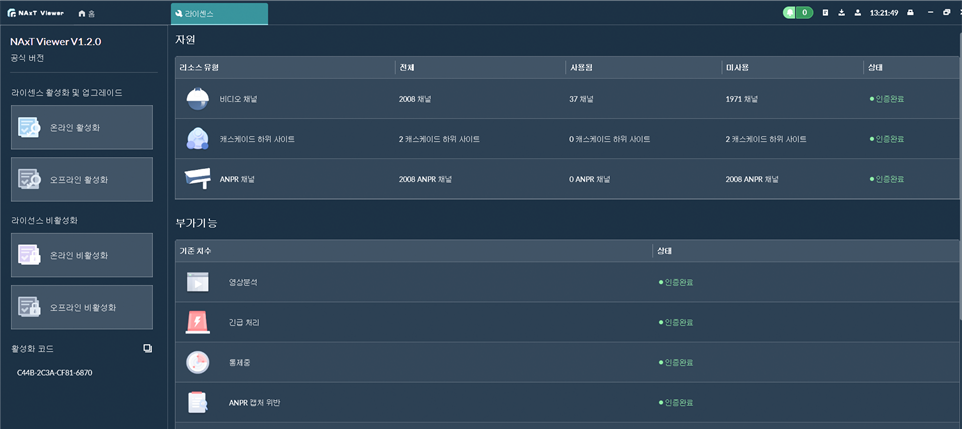Select the 영상분석 feature row
The height and width of the screenshot is (429, 962).
pyautogui.click(x=243, y=282)
